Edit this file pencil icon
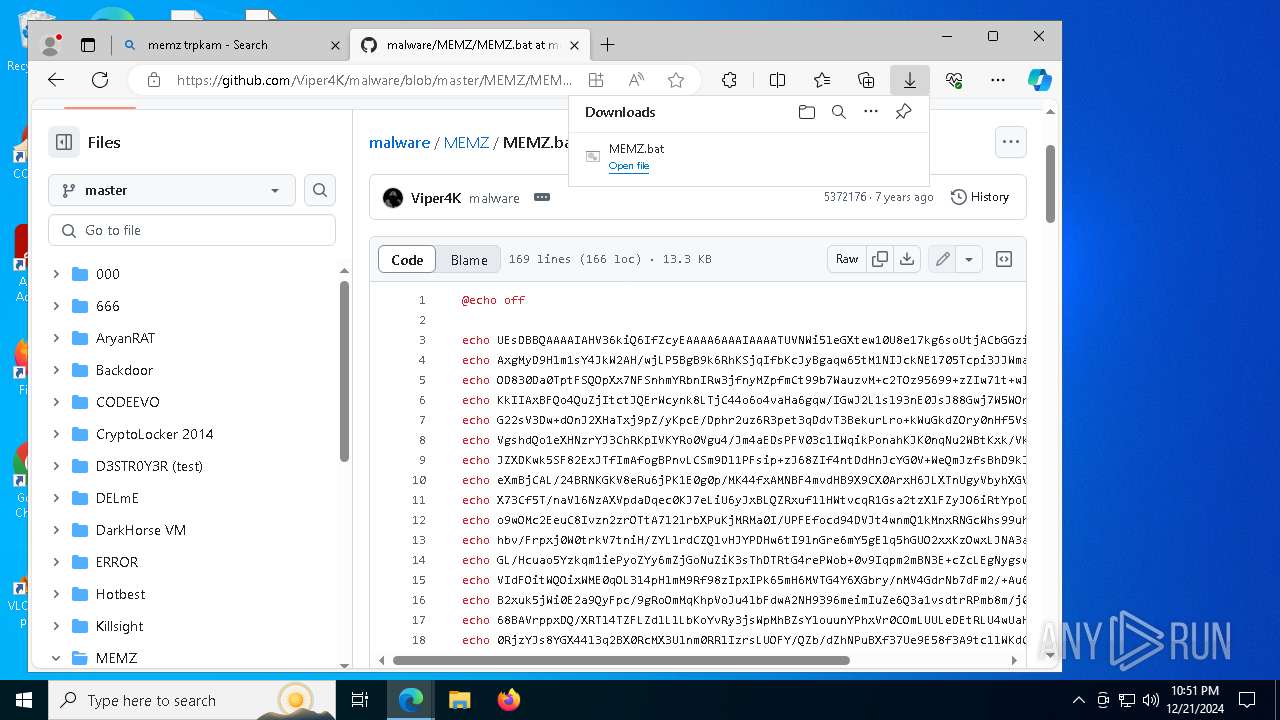This screenshot has width=1280, height=720. pos(942,259)
